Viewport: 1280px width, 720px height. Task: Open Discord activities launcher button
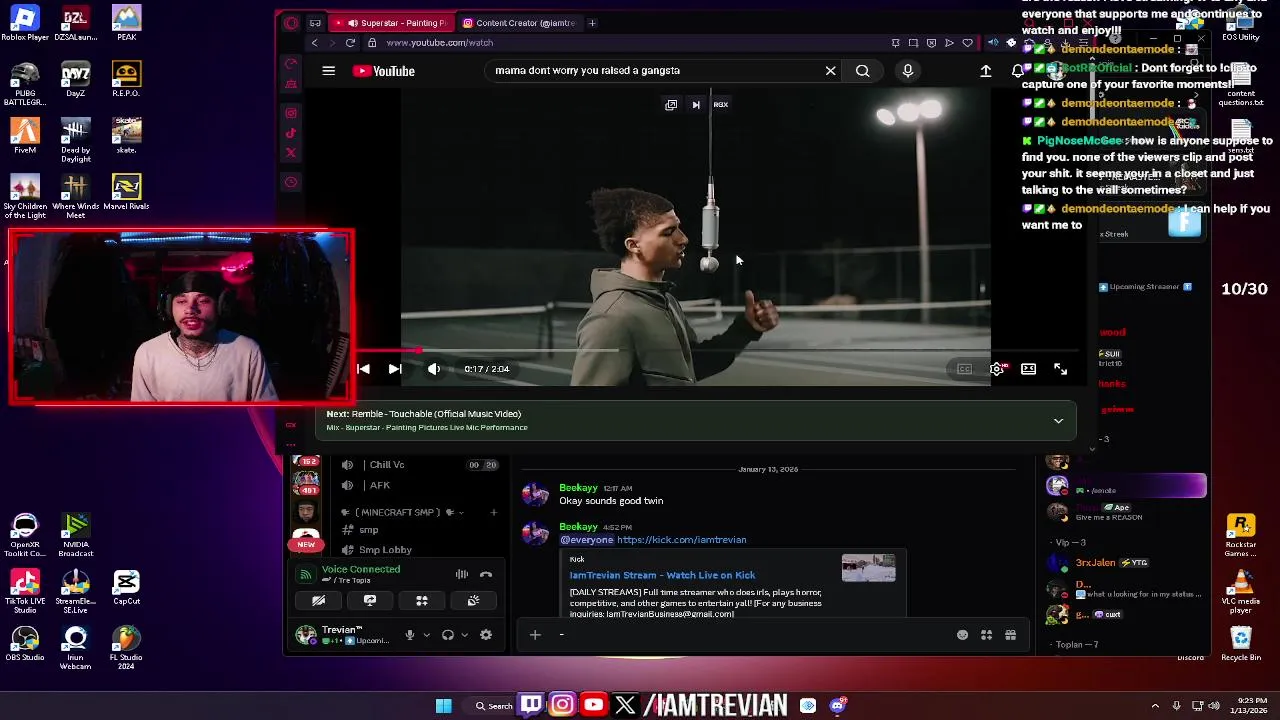coord(422,601)
